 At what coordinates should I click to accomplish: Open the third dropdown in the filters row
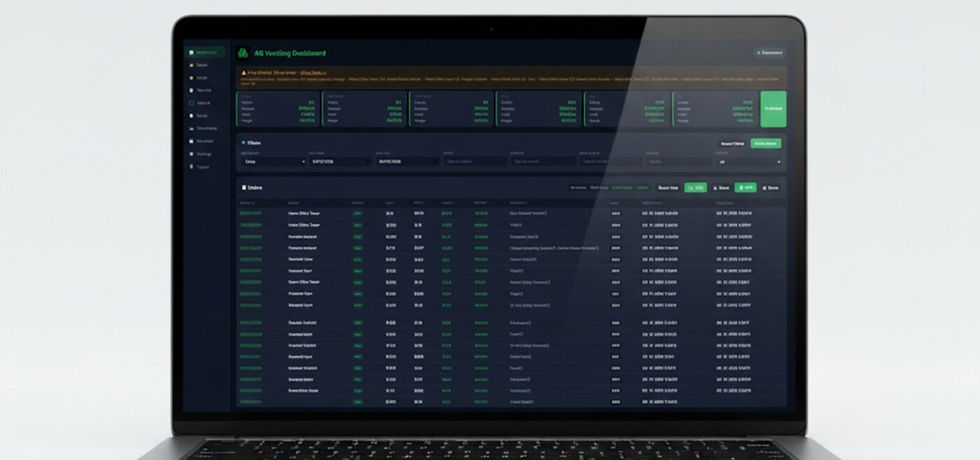[x=408, y=161]
